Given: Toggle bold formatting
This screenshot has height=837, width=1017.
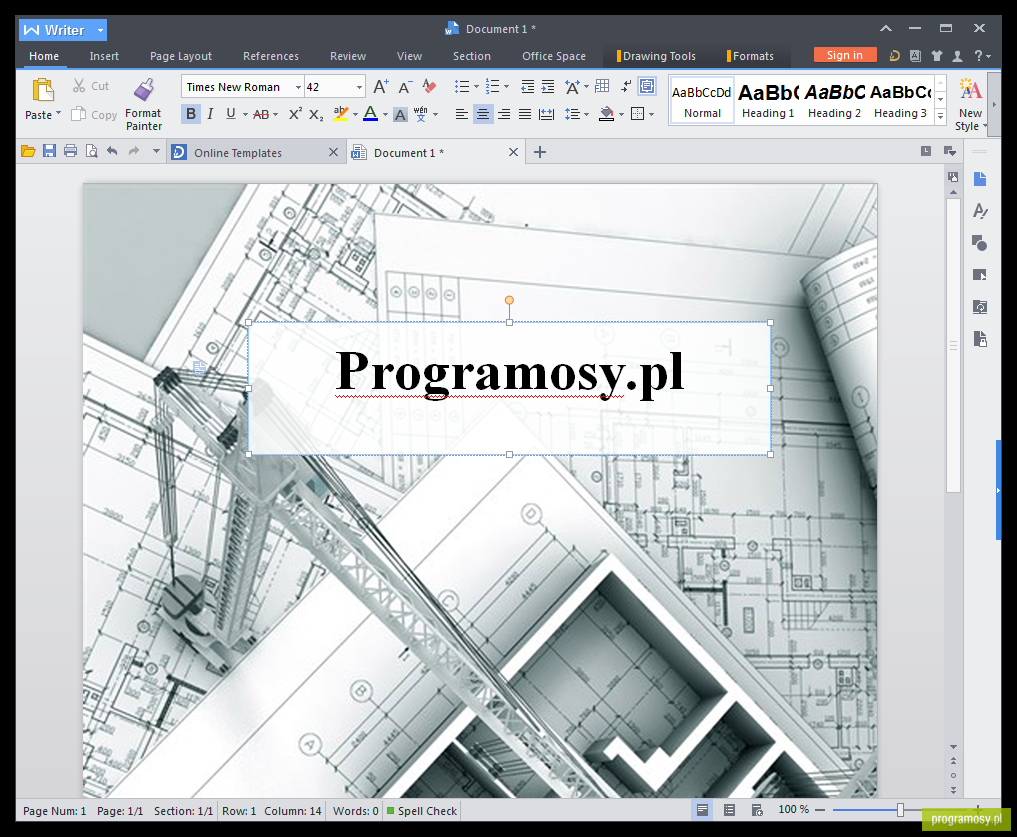Looking at the screenshot, I should (191, 114).
